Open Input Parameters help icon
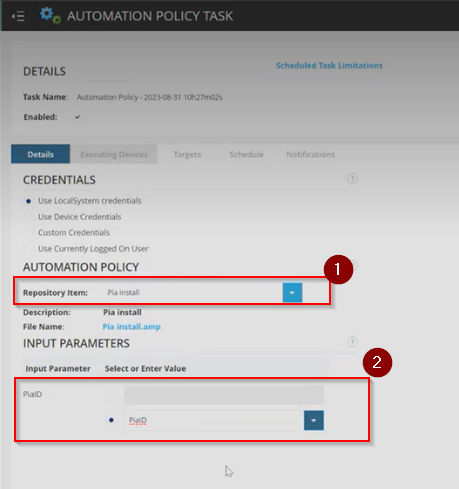Viewport: 459px width, 489px height. (352, 342)
